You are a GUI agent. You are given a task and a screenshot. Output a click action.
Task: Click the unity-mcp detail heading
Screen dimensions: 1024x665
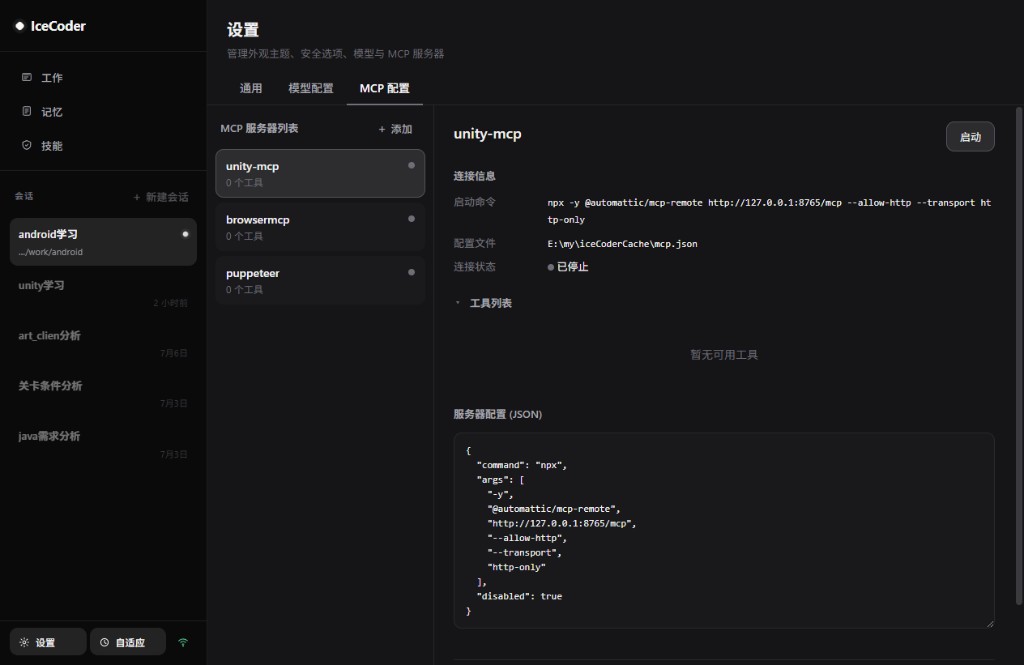[x=487, y=134]
